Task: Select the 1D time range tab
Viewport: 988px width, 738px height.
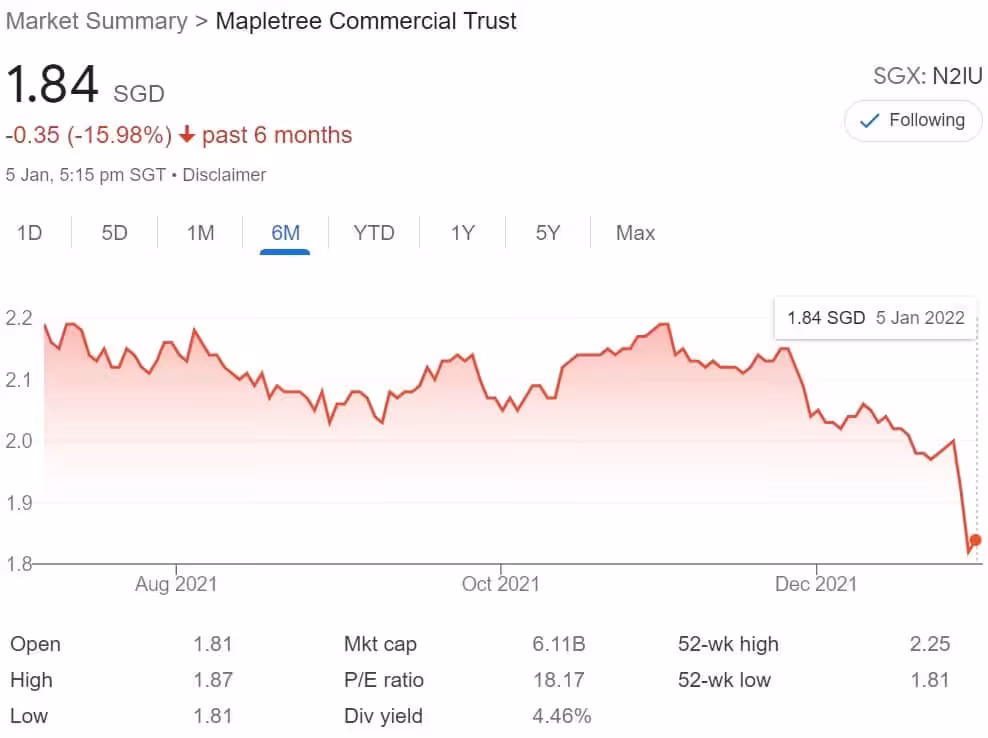Action: click(30, 233)
